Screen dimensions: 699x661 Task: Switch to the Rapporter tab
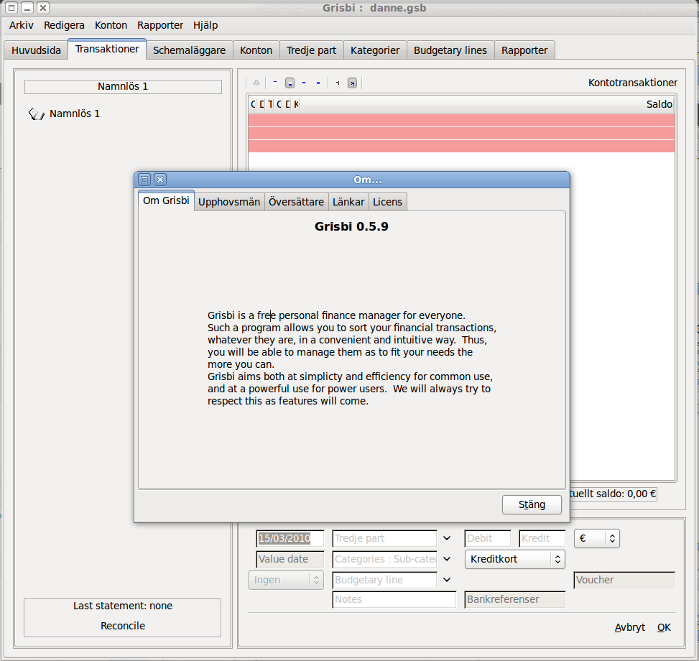click(x=524, y=50)
